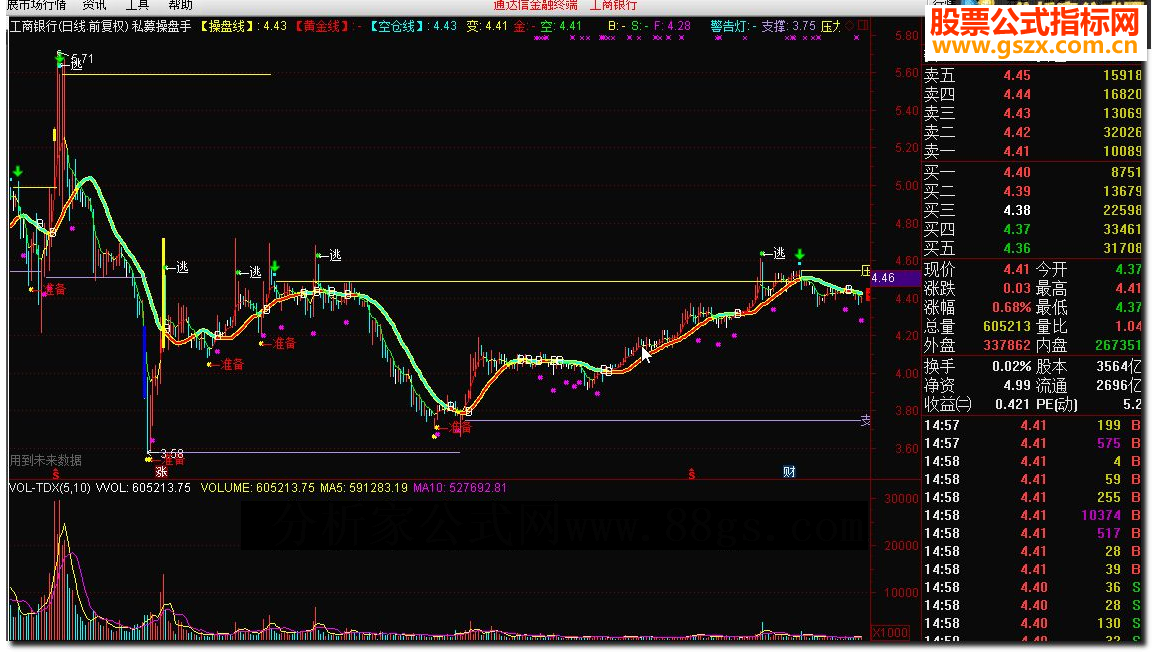The height and width of the screenshot is (654, 1152).
Task: Select the 卖一 4.41 order row
Action: pos(1032,152)
